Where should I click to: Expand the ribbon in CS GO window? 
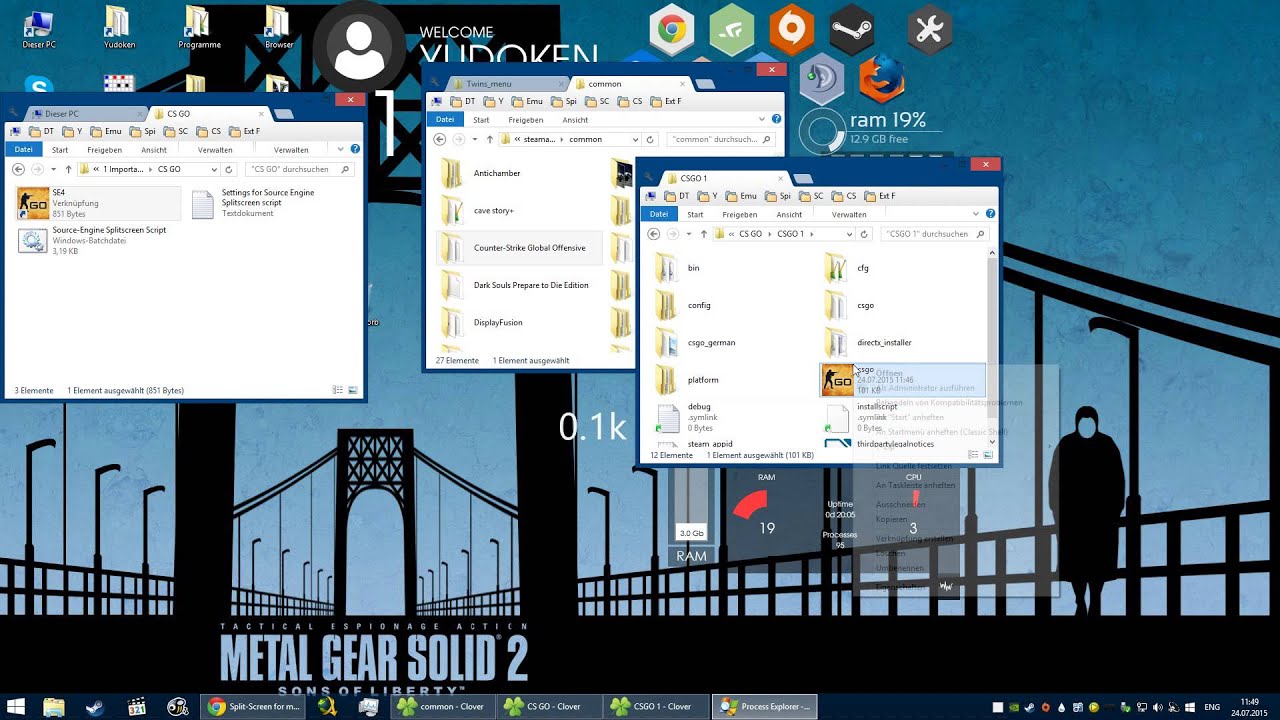pyautogui.click(x=341, y=149)
